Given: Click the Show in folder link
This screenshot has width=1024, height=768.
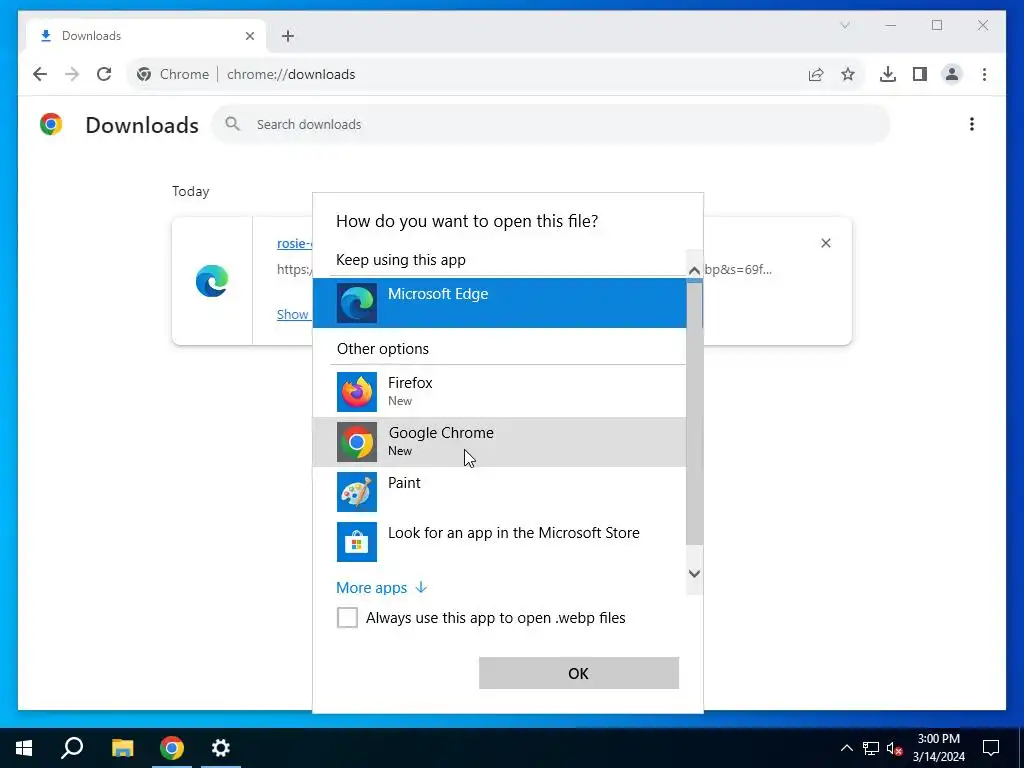Looking at the screenshot, I should click(x=293, y=314).
